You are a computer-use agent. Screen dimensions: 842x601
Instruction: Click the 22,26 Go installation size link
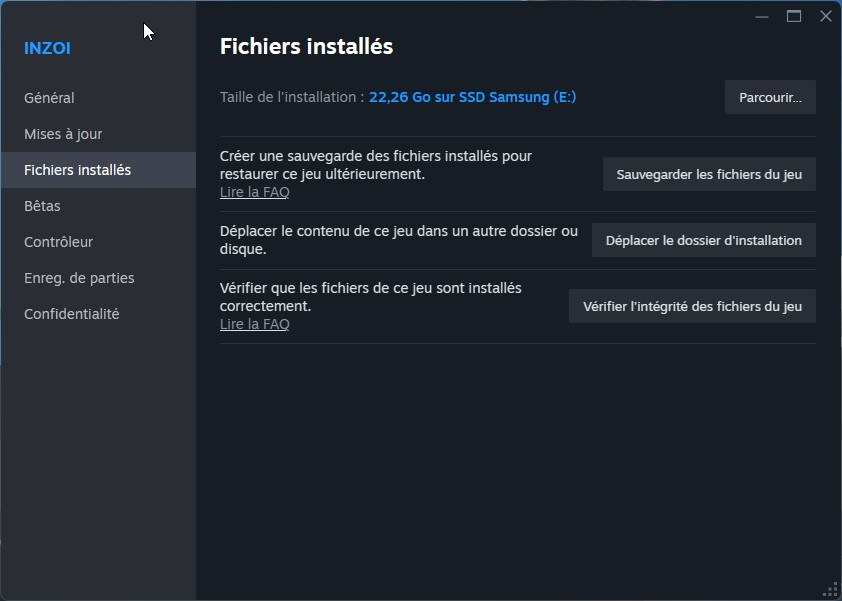(x=473, y=97)
